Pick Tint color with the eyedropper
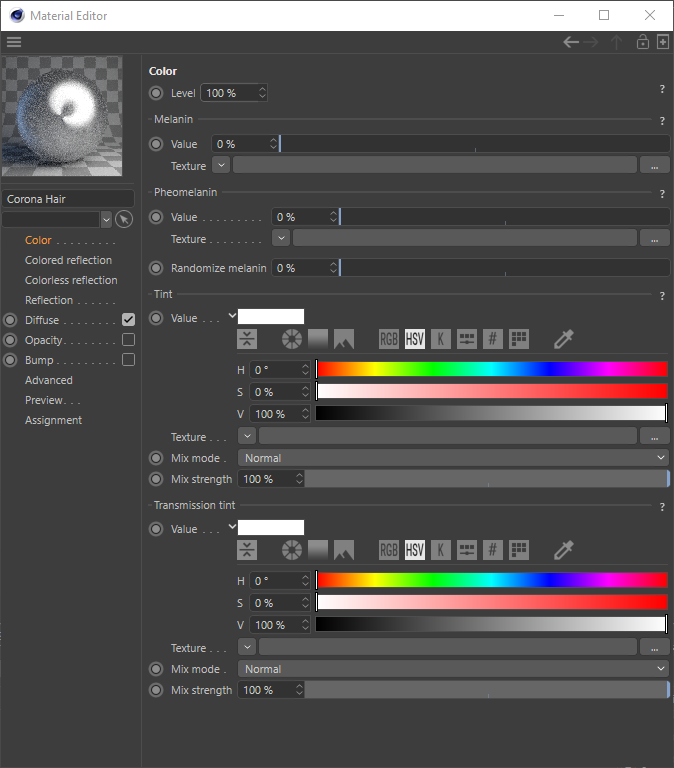674x768 pixels. coord(564,339)
